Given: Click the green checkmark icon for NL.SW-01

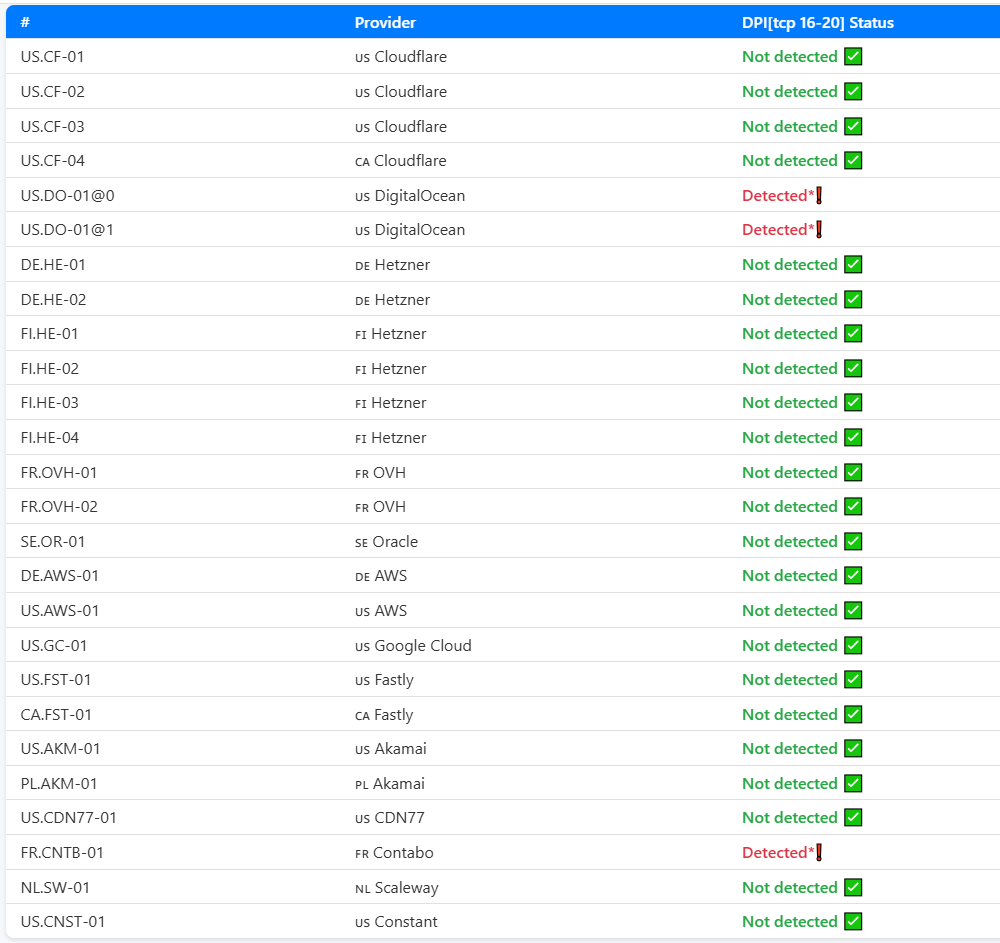Looking at the screenshot, I should click(853, 887).
